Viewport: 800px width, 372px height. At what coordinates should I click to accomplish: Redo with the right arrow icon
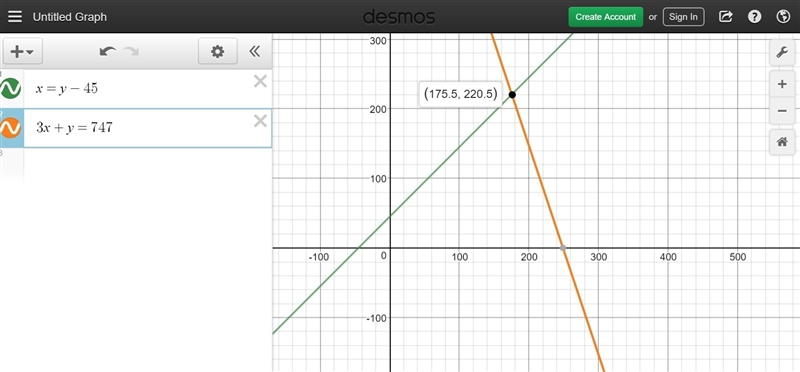(131, 52)
